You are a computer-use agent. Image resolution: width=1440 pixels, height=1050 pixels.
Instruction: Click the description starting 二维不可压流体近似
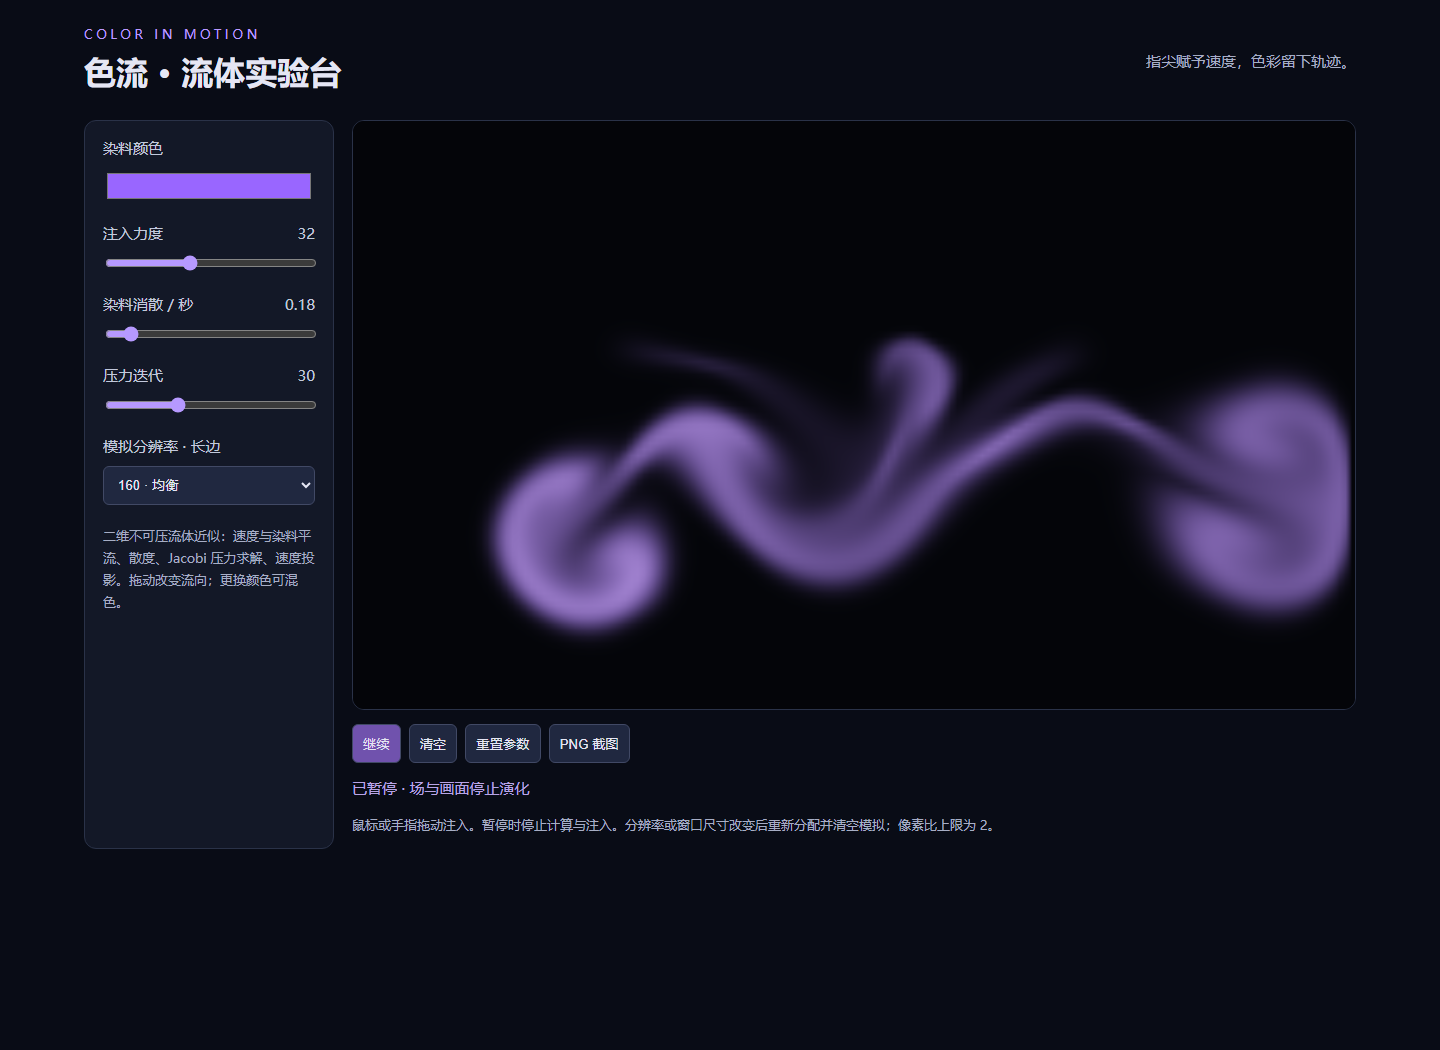pyautogui.click(x=209, y=569)
